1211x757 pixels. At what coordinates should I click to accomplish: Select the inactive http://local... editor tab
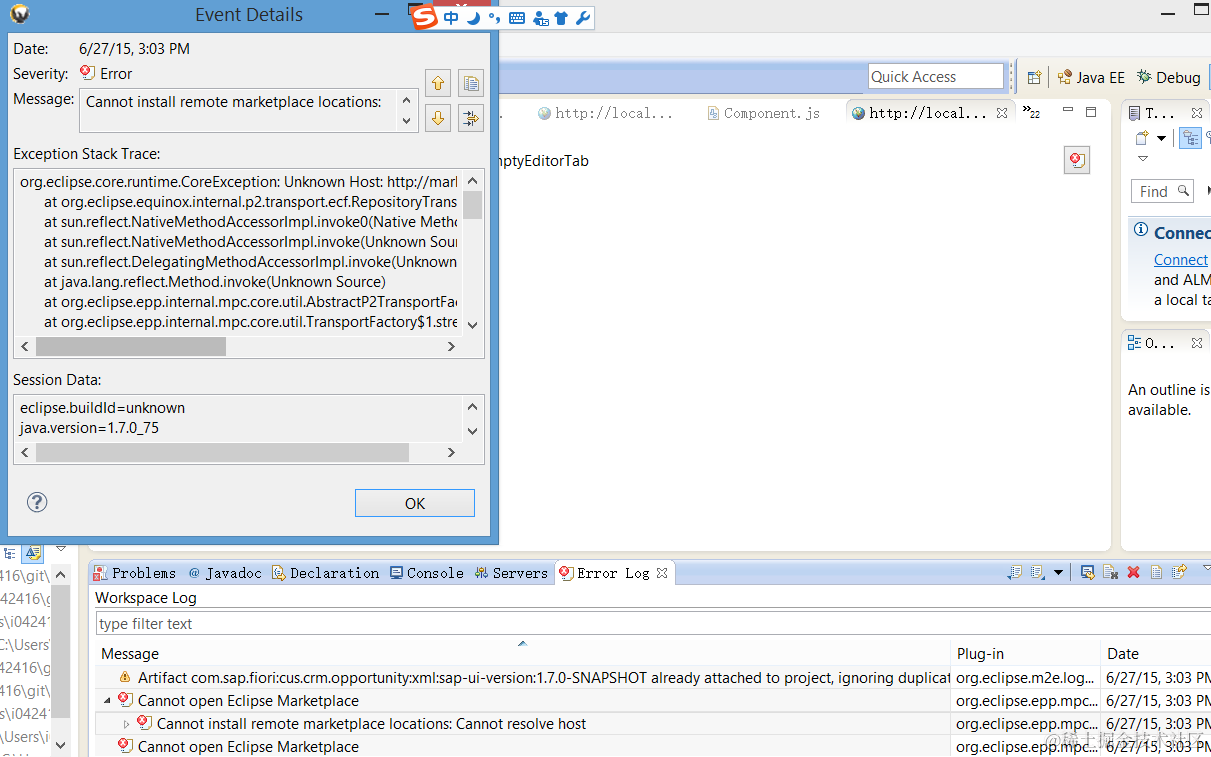(x=605, y=113)
